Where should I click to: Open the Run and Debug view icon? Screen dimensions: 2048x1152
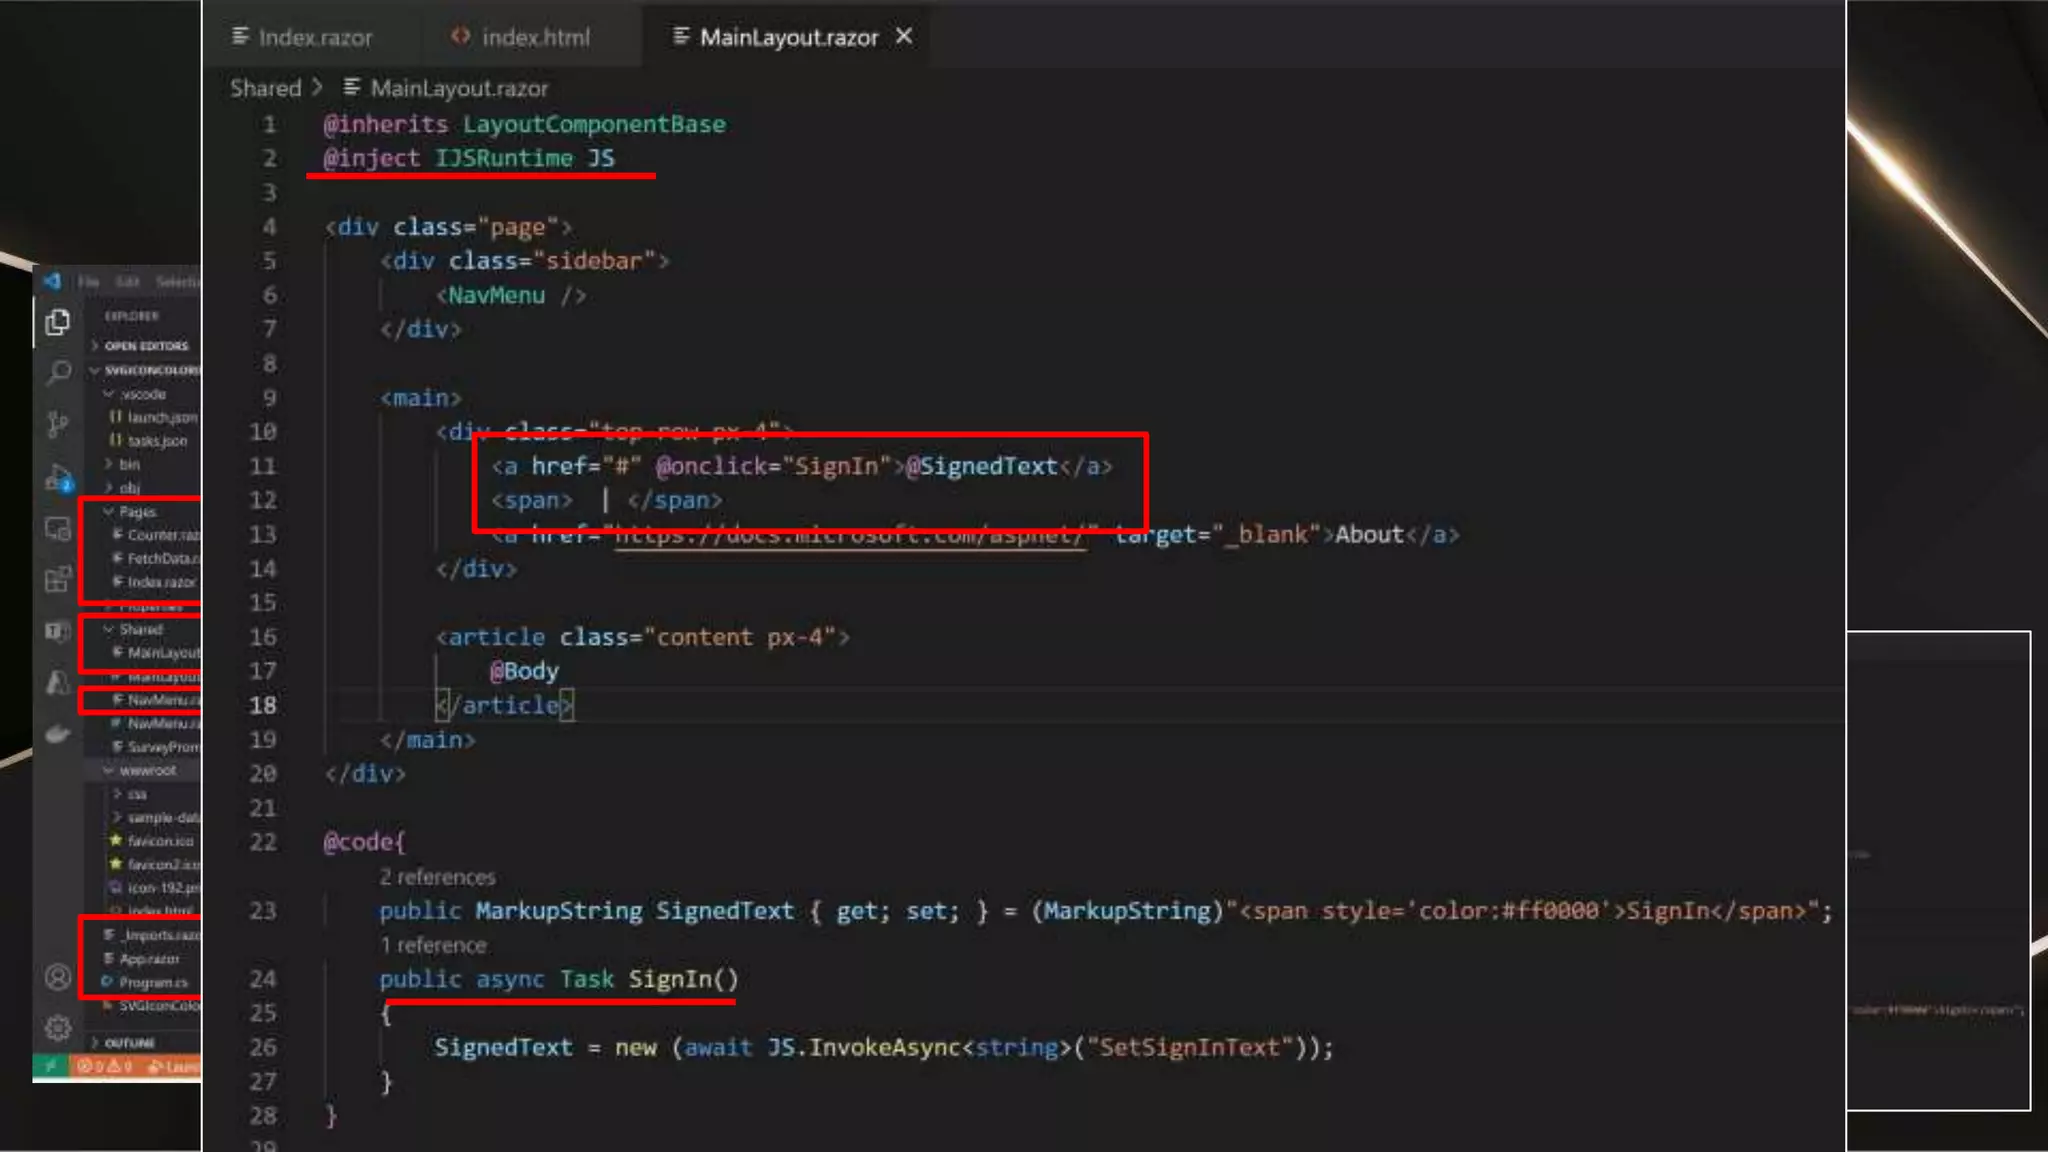[x=58, y=478]
